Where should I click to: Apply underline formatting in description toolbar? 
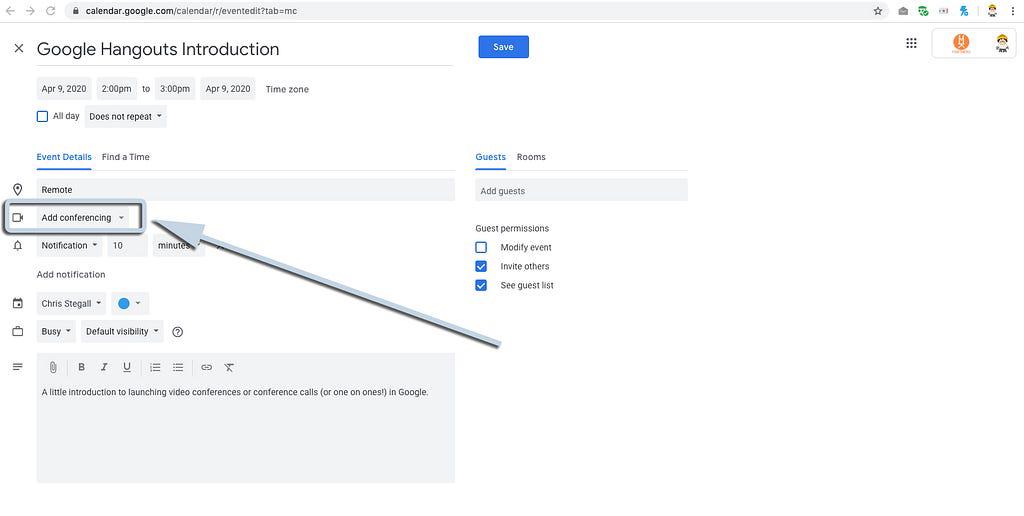point(127,367)
